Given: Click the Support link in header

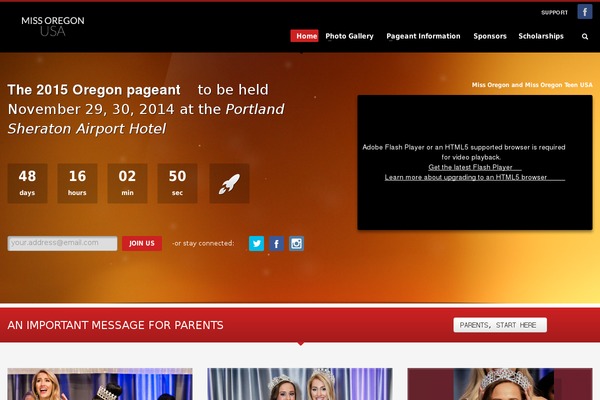Looking at the screenshot, I should 554,13.
